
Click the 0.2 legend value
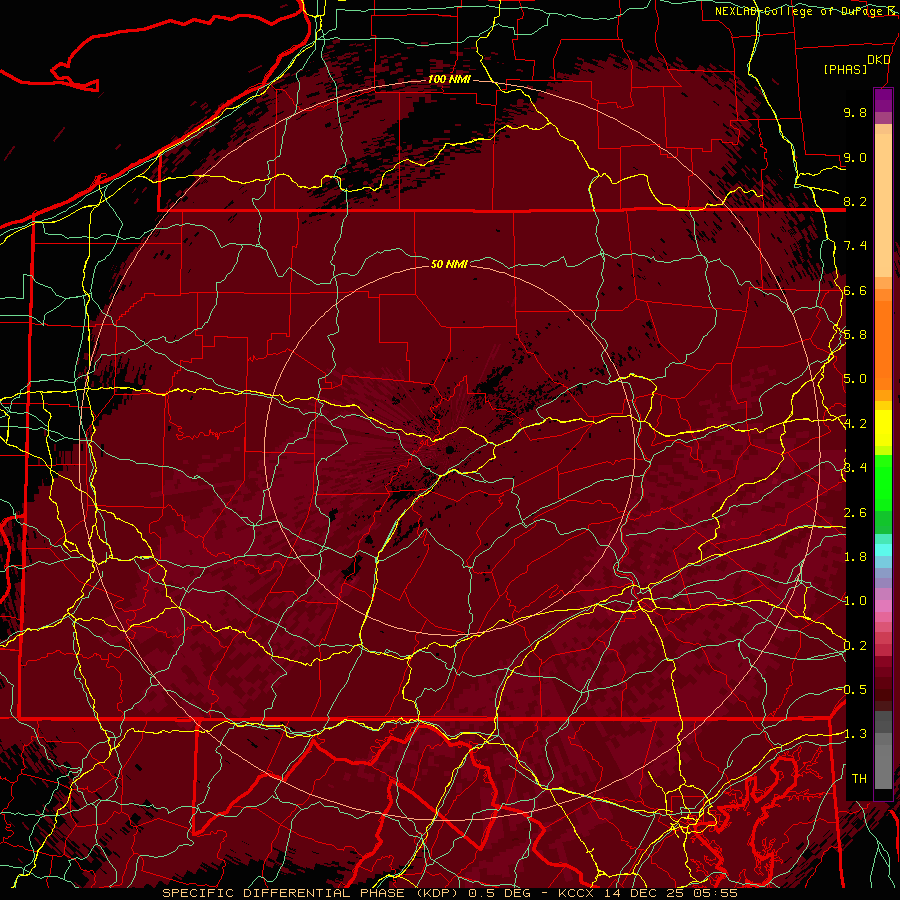(855, 646)
